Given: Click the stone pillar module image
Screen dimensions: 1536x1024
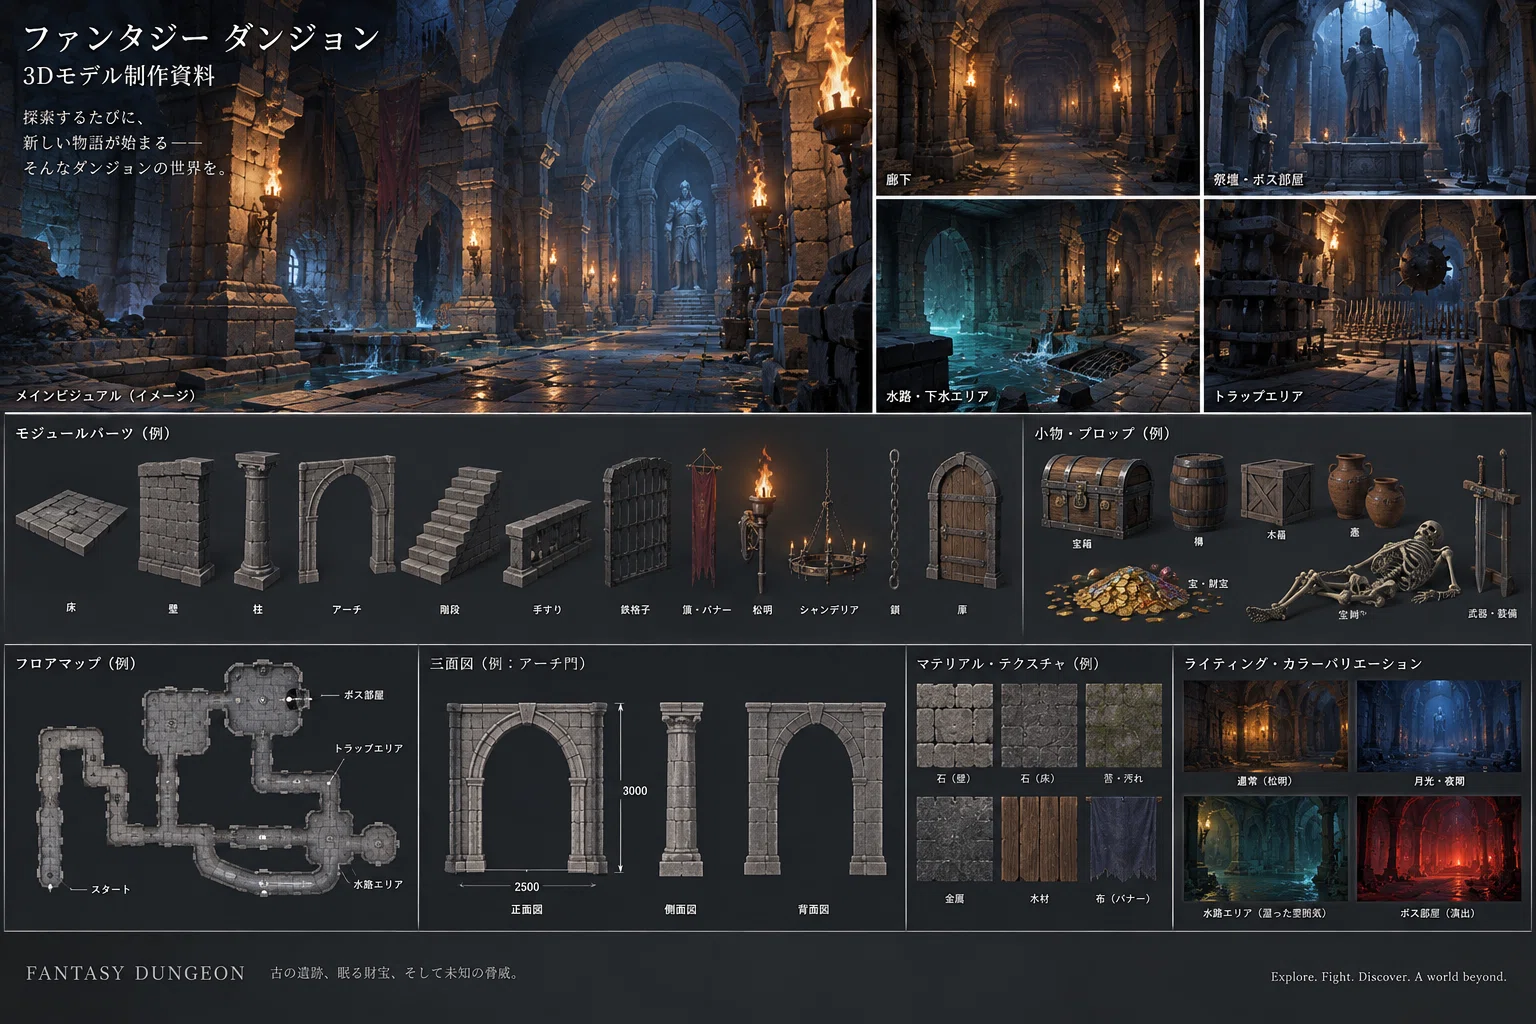Looking at the screenshot, I should coord(257,520).
